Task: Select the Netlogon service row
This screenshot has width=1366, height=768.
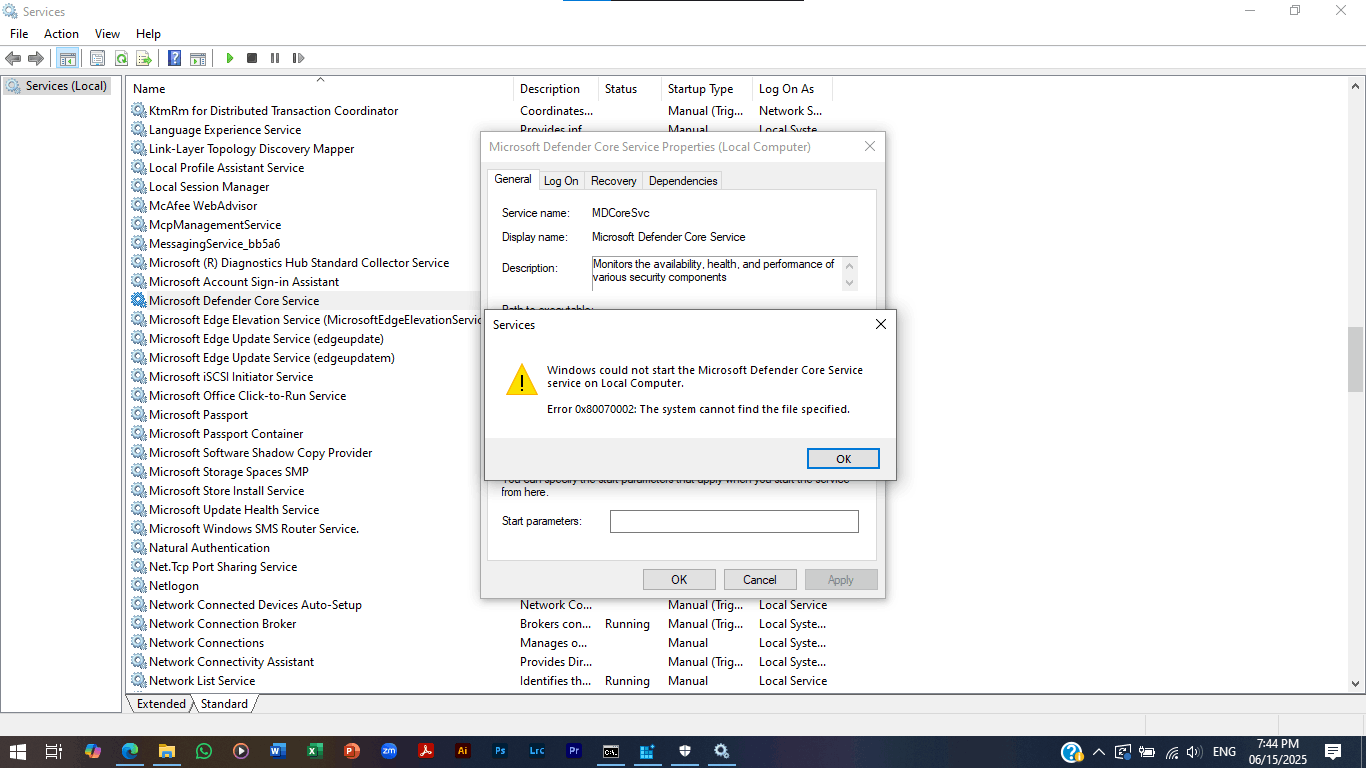Action: pyautogui.click(x=174, y=586)
